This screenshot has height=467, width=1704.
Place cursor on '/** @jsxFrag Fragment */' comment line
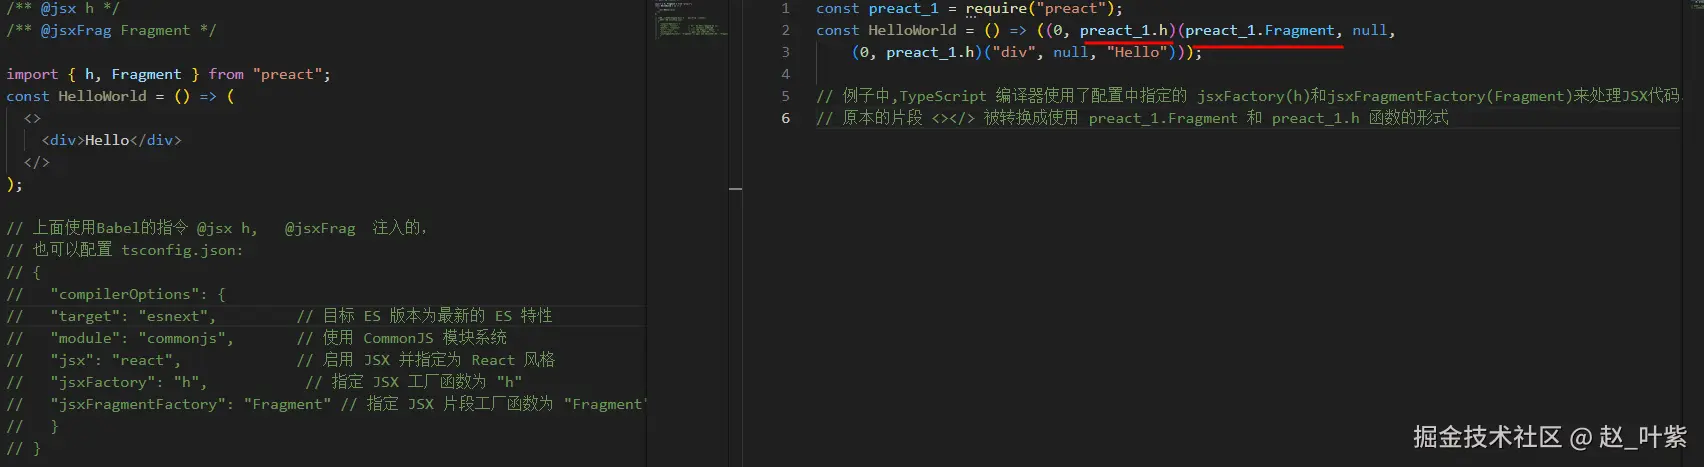(x=111, y=30)
